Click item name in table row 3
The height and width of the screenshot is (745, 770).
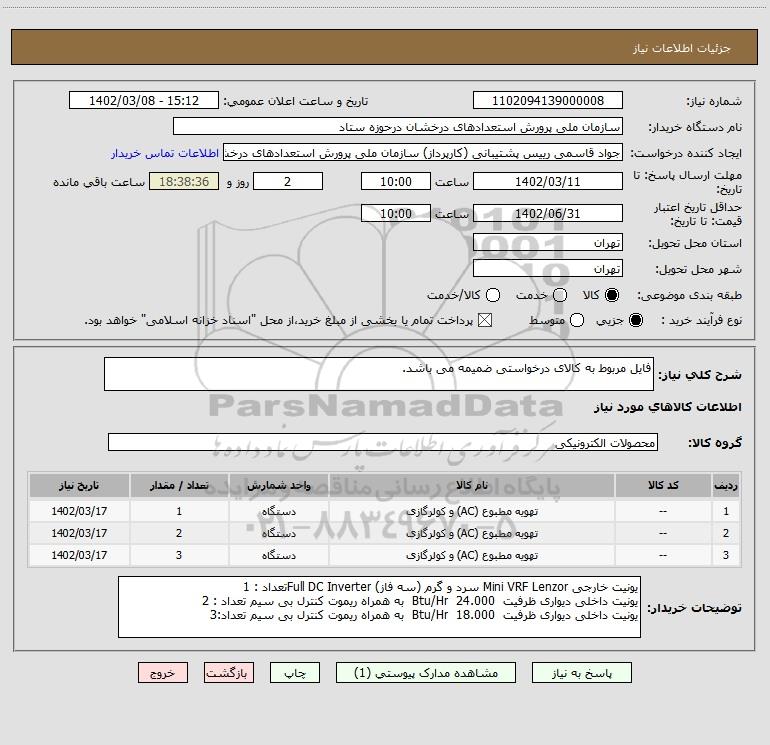tap(471, 555)
